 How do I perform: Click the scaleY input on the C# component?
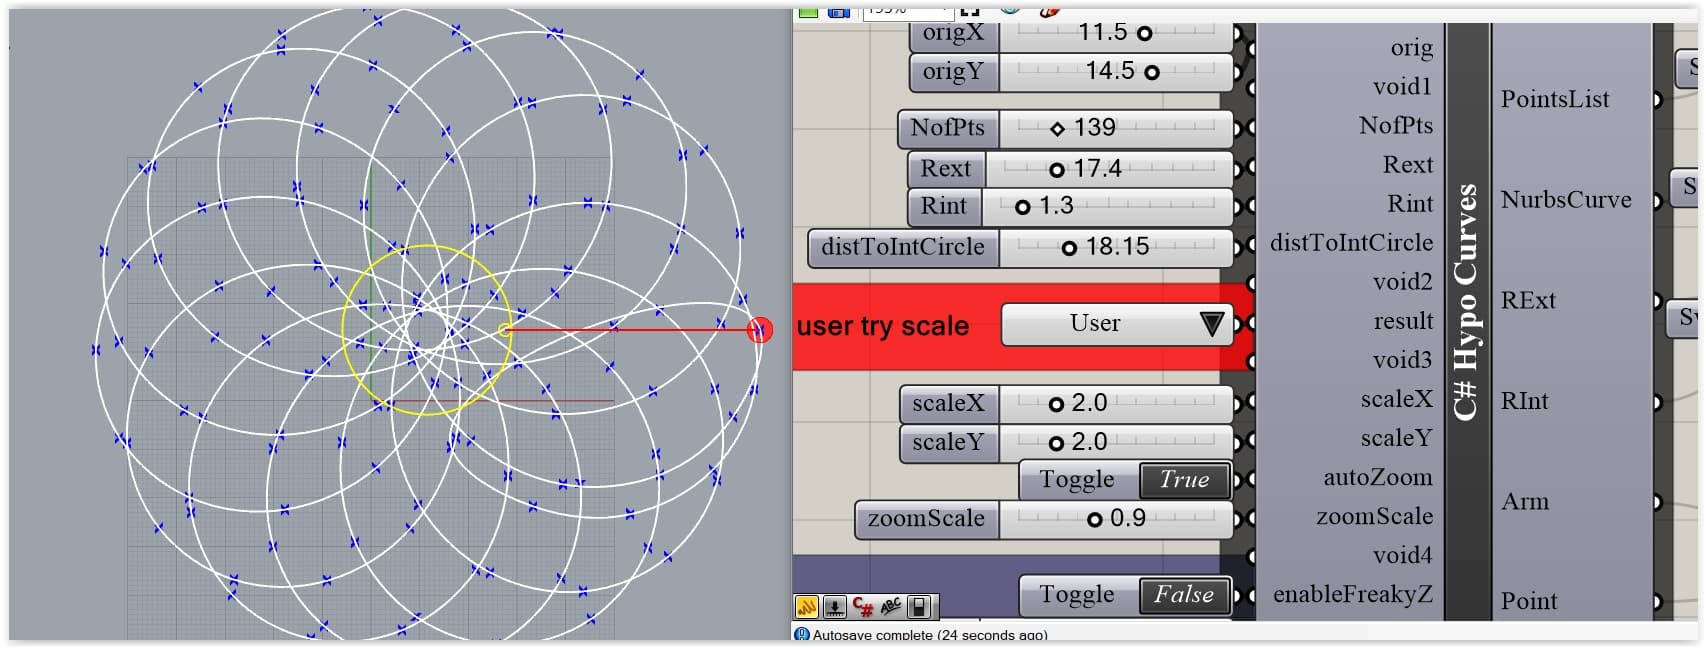coord(1396,438)
